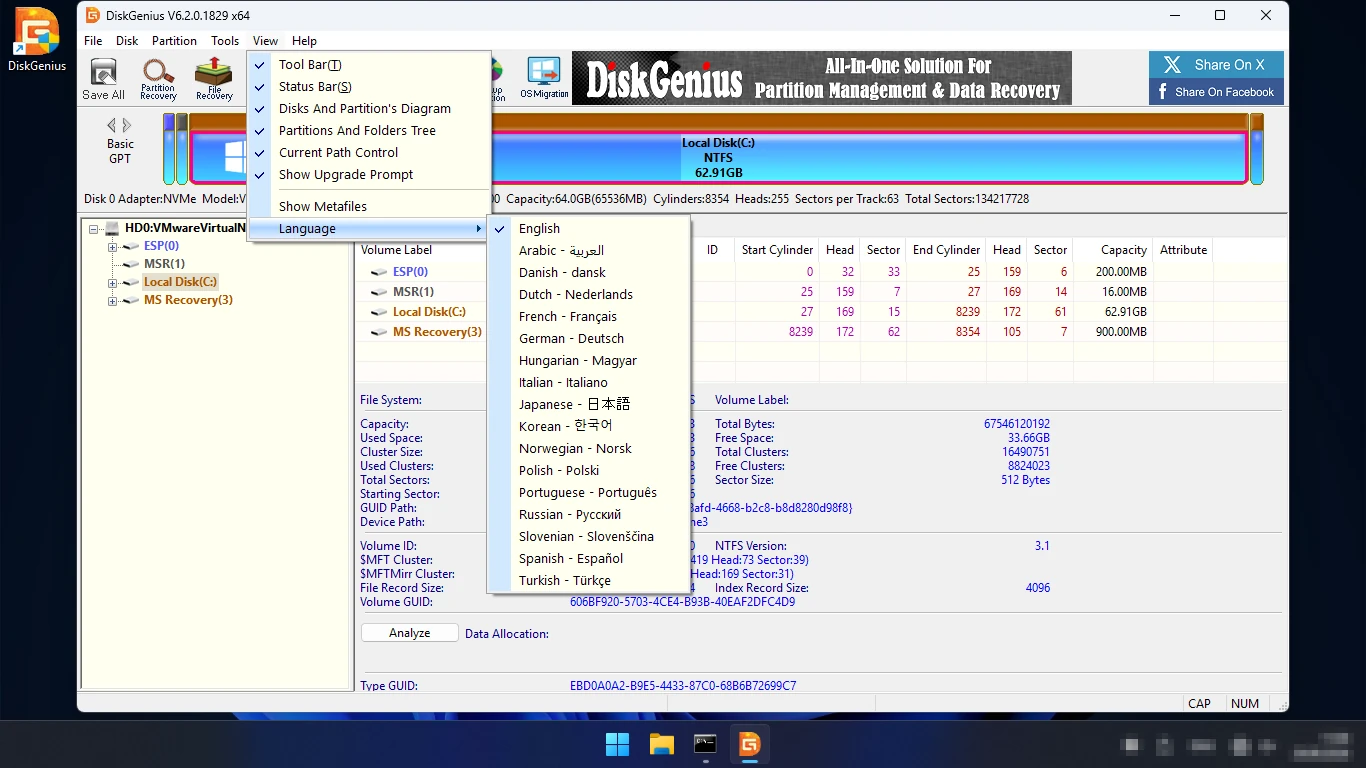1366x768 pixels.
Task: Open the Partition Recovery tool
Action: tap(158, 79)
